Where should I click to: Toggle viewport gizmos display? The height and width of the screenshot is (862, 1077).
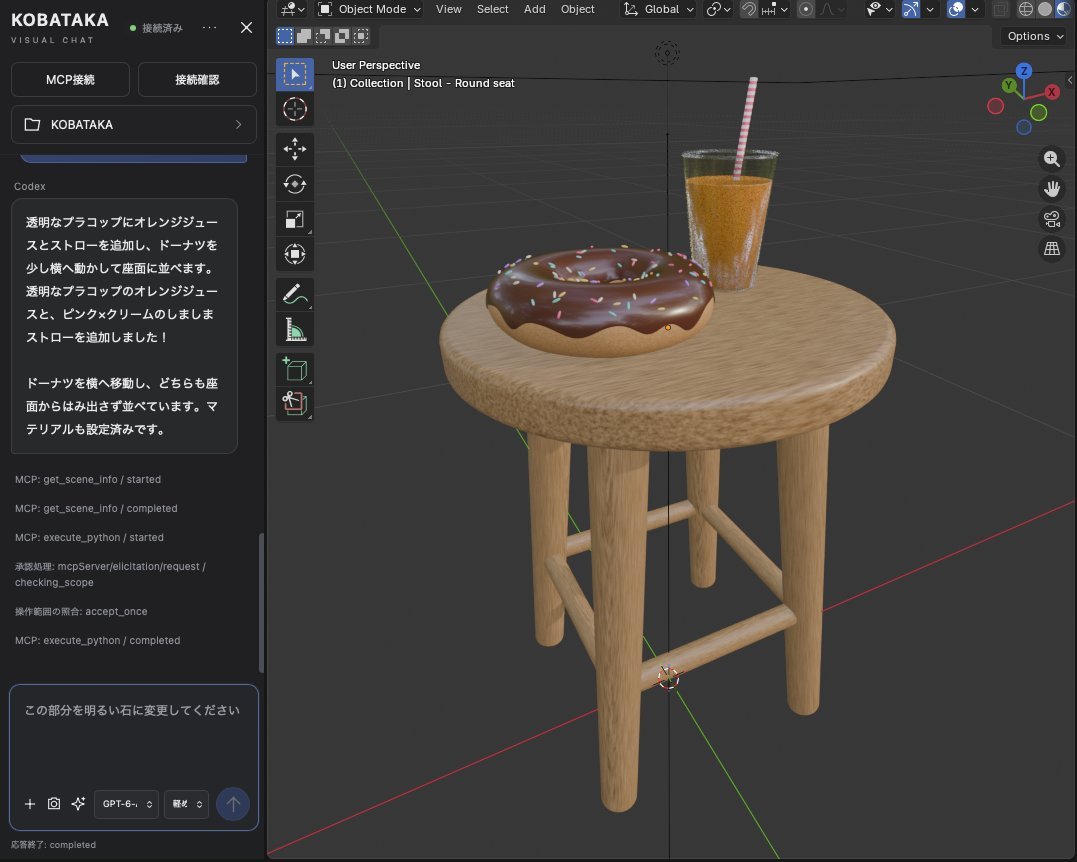click(911, 9)
